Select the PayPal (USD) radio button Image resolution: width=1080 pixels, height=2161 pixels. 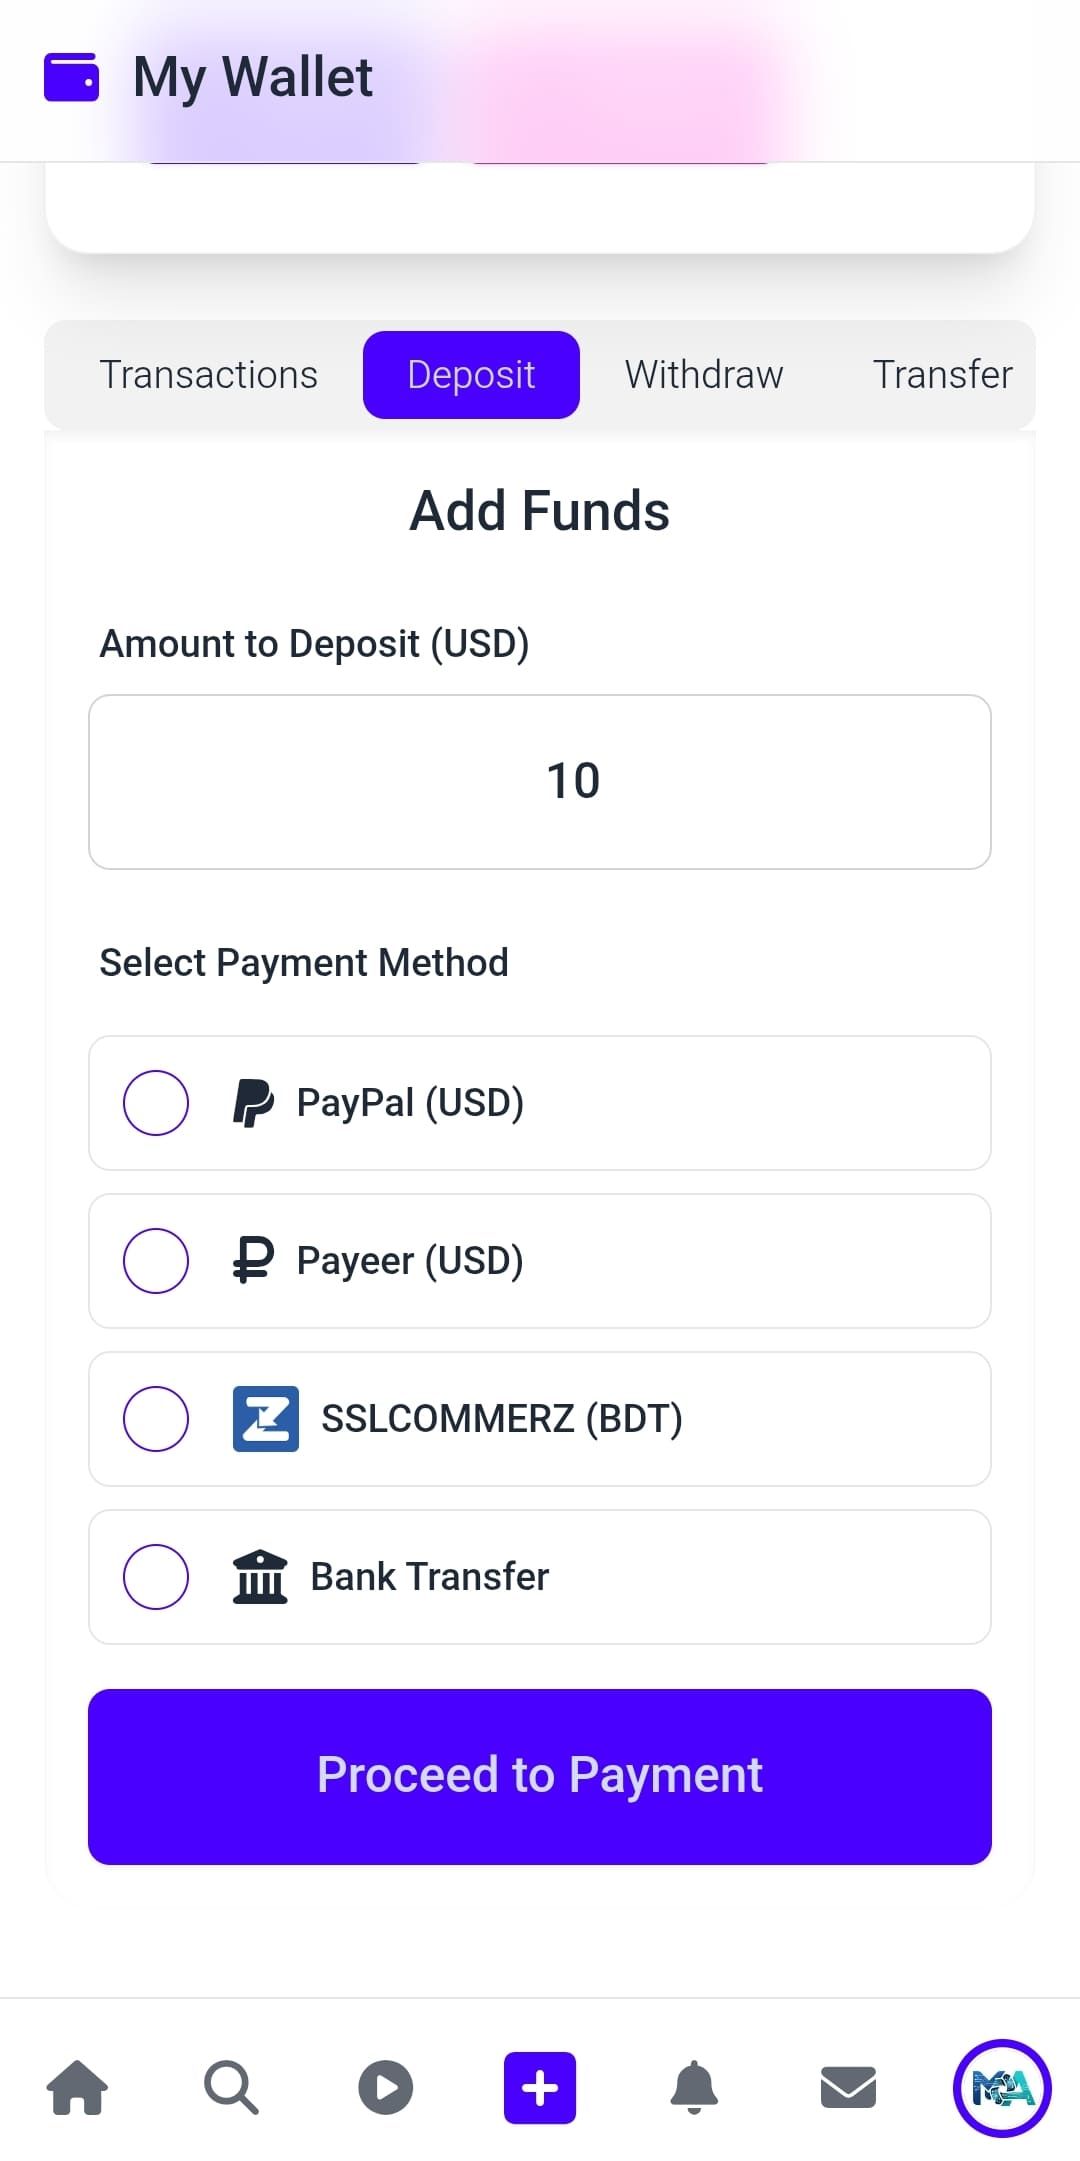156,1103
